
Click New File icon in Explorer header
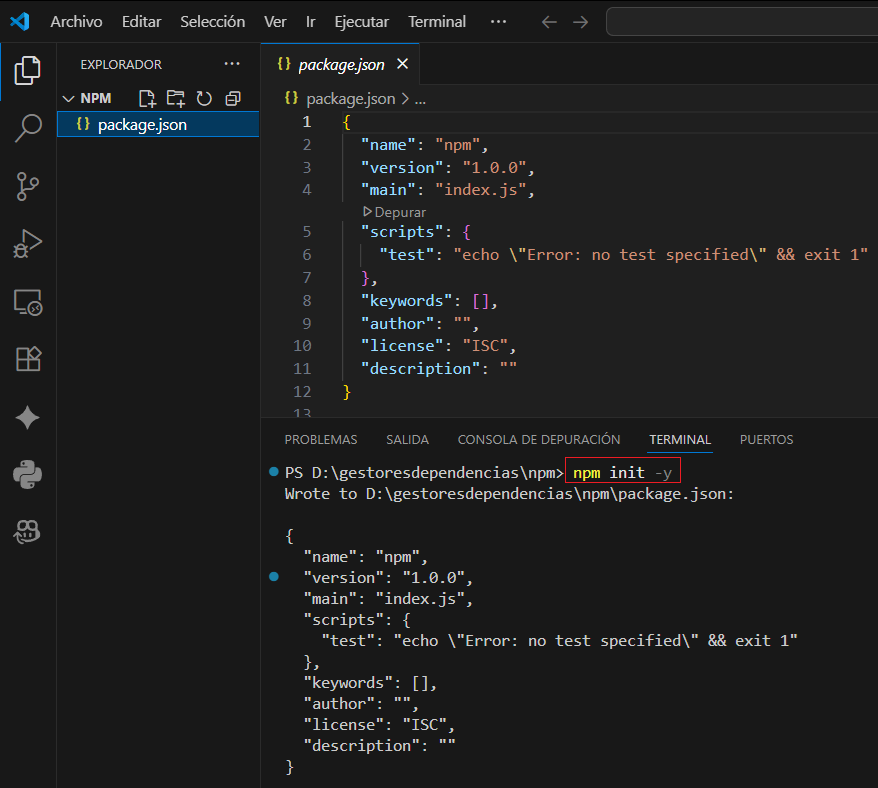tap(147, 98)
